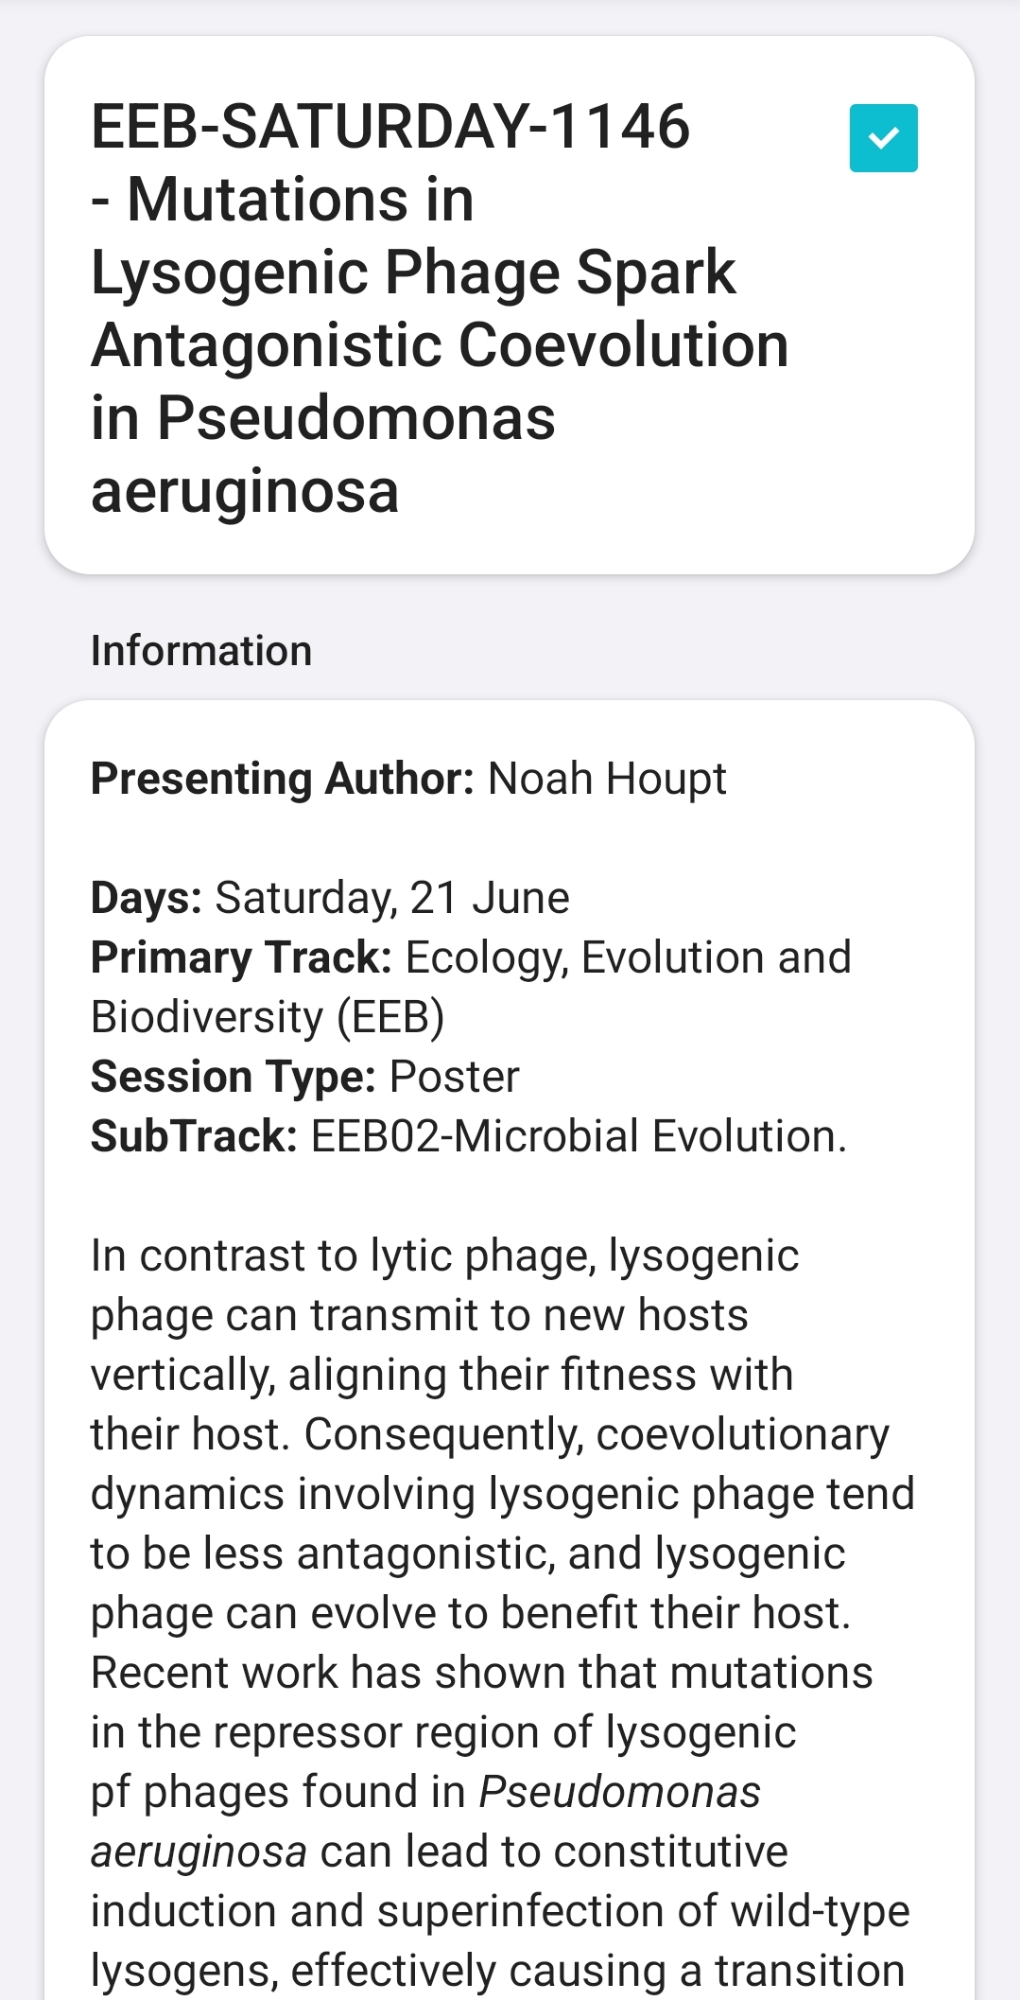Viewport: 1020px width, 2000px height.
Task: Tap the date Saturday, 21 June
Action: [392, 897]
